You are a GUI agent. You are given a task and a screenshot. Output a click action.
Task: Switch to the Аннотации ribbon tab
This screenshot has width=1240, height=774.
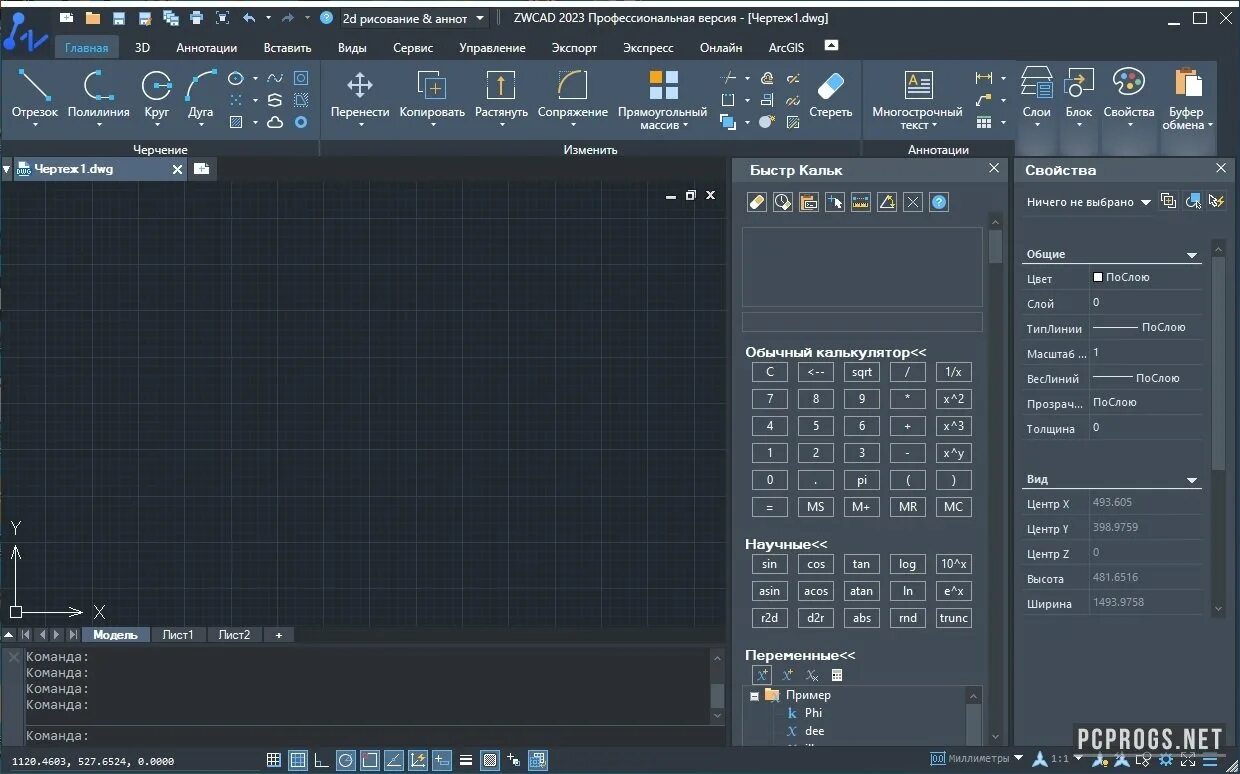tap(206, 47)
